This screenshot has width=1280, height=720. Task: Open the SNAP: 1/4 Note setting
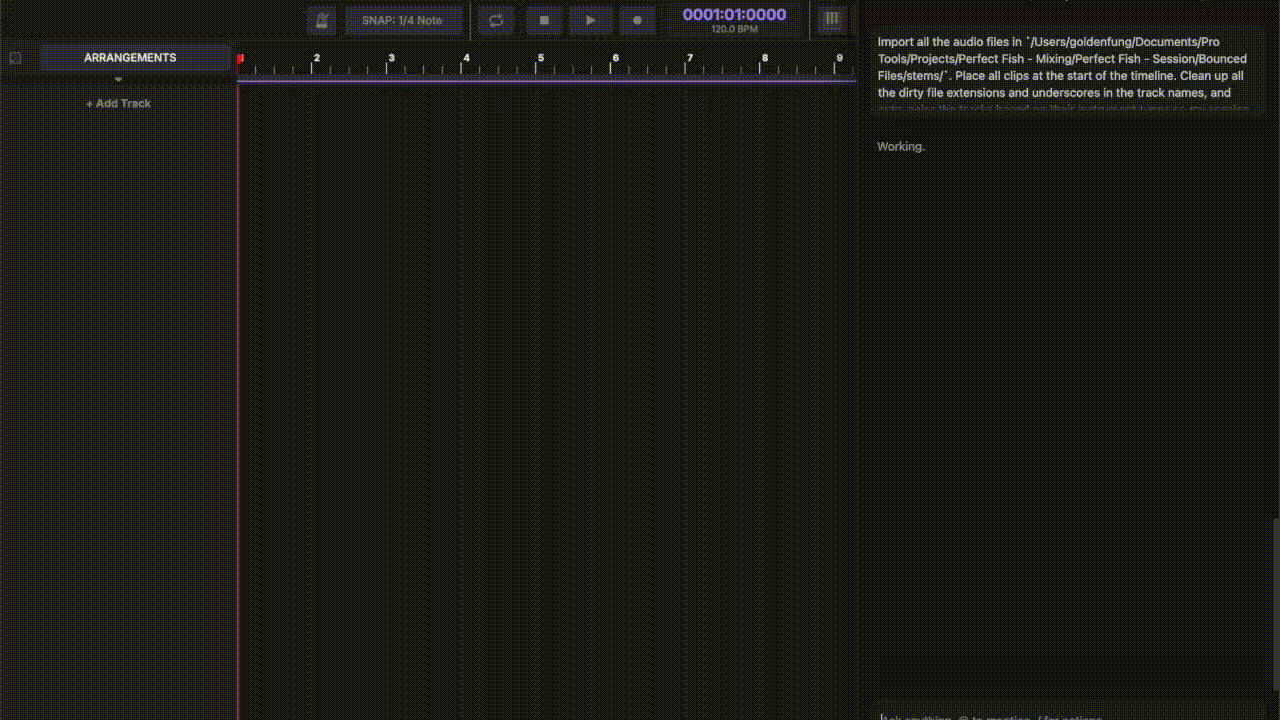[403, 20]
